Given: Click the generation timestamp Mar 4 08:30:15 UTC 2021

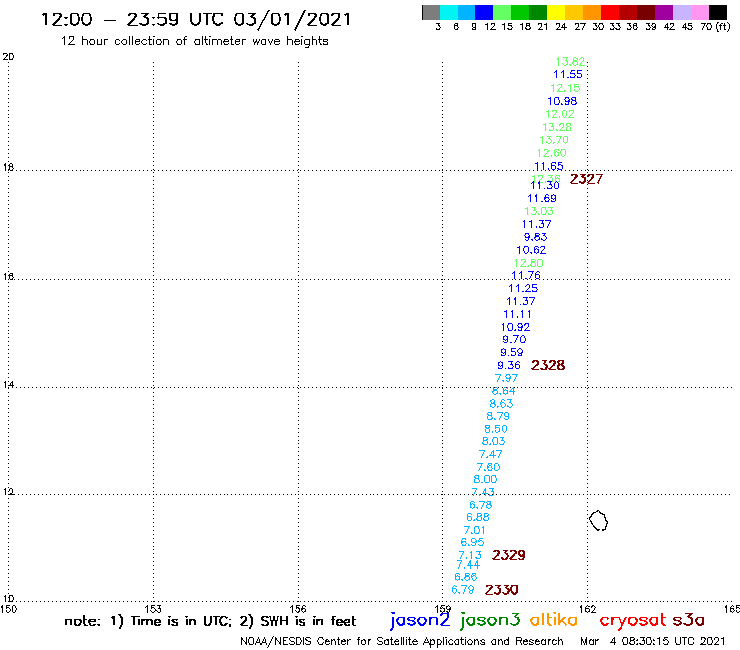Looking at the screenshot, I should [x=653, y=641].
